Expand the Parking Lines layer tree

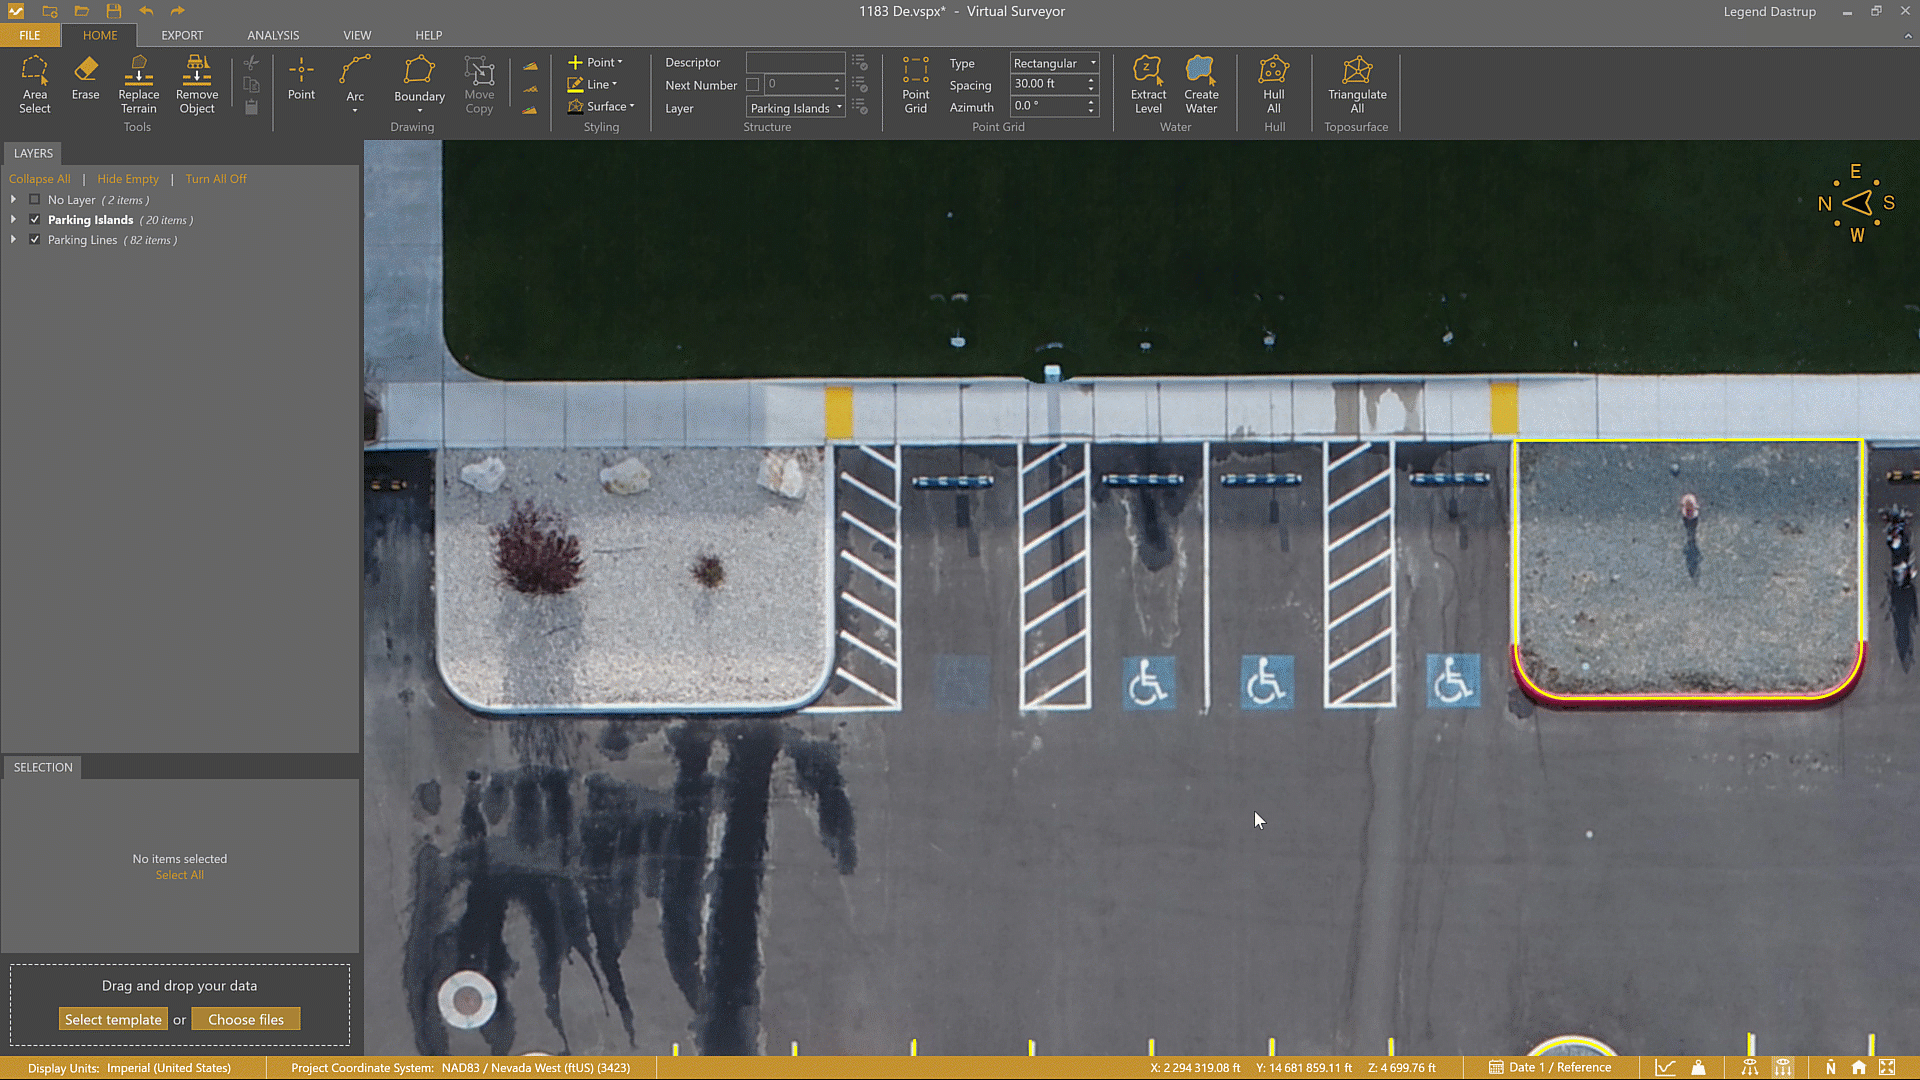pyautogui.click(x=13, y=240)
